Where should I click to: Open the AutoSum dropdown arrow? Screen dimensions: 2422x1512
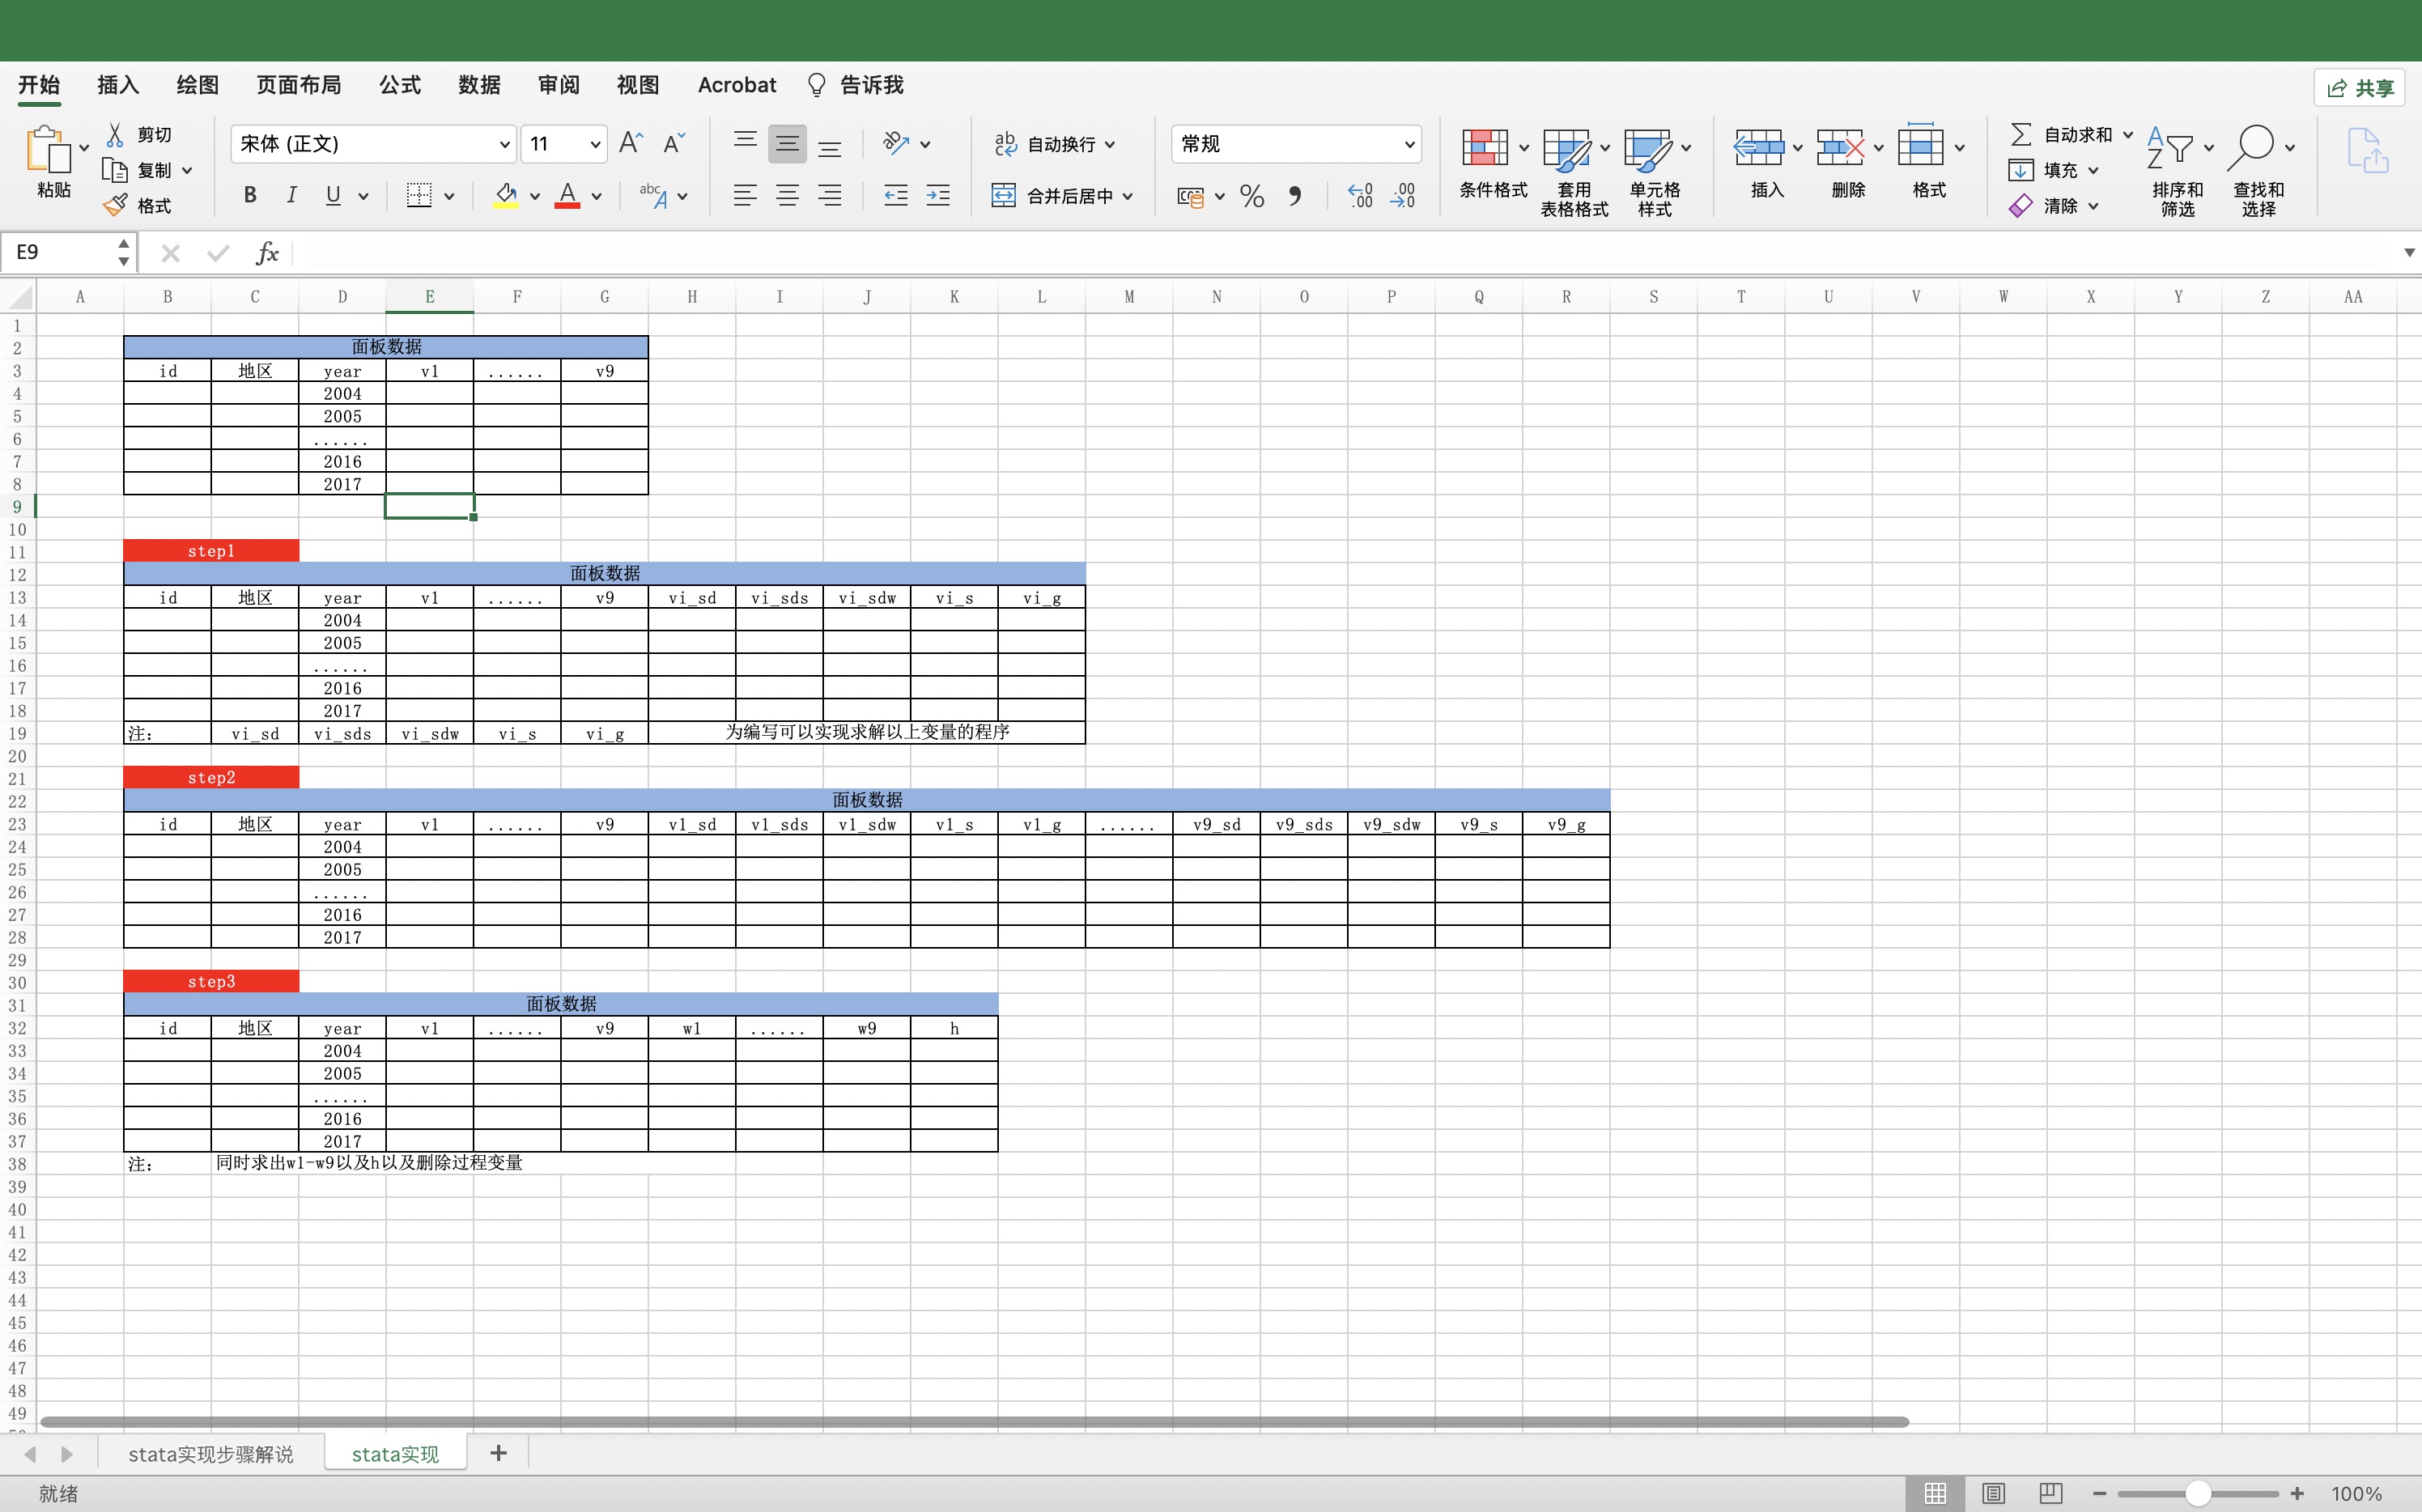2127,134
